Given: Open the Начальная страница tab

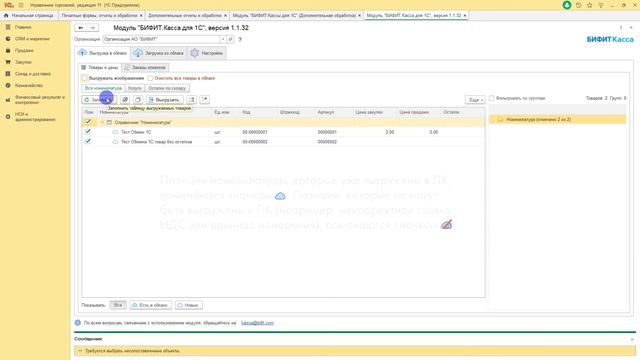Looking at the screenshot, I should (29, 16).
